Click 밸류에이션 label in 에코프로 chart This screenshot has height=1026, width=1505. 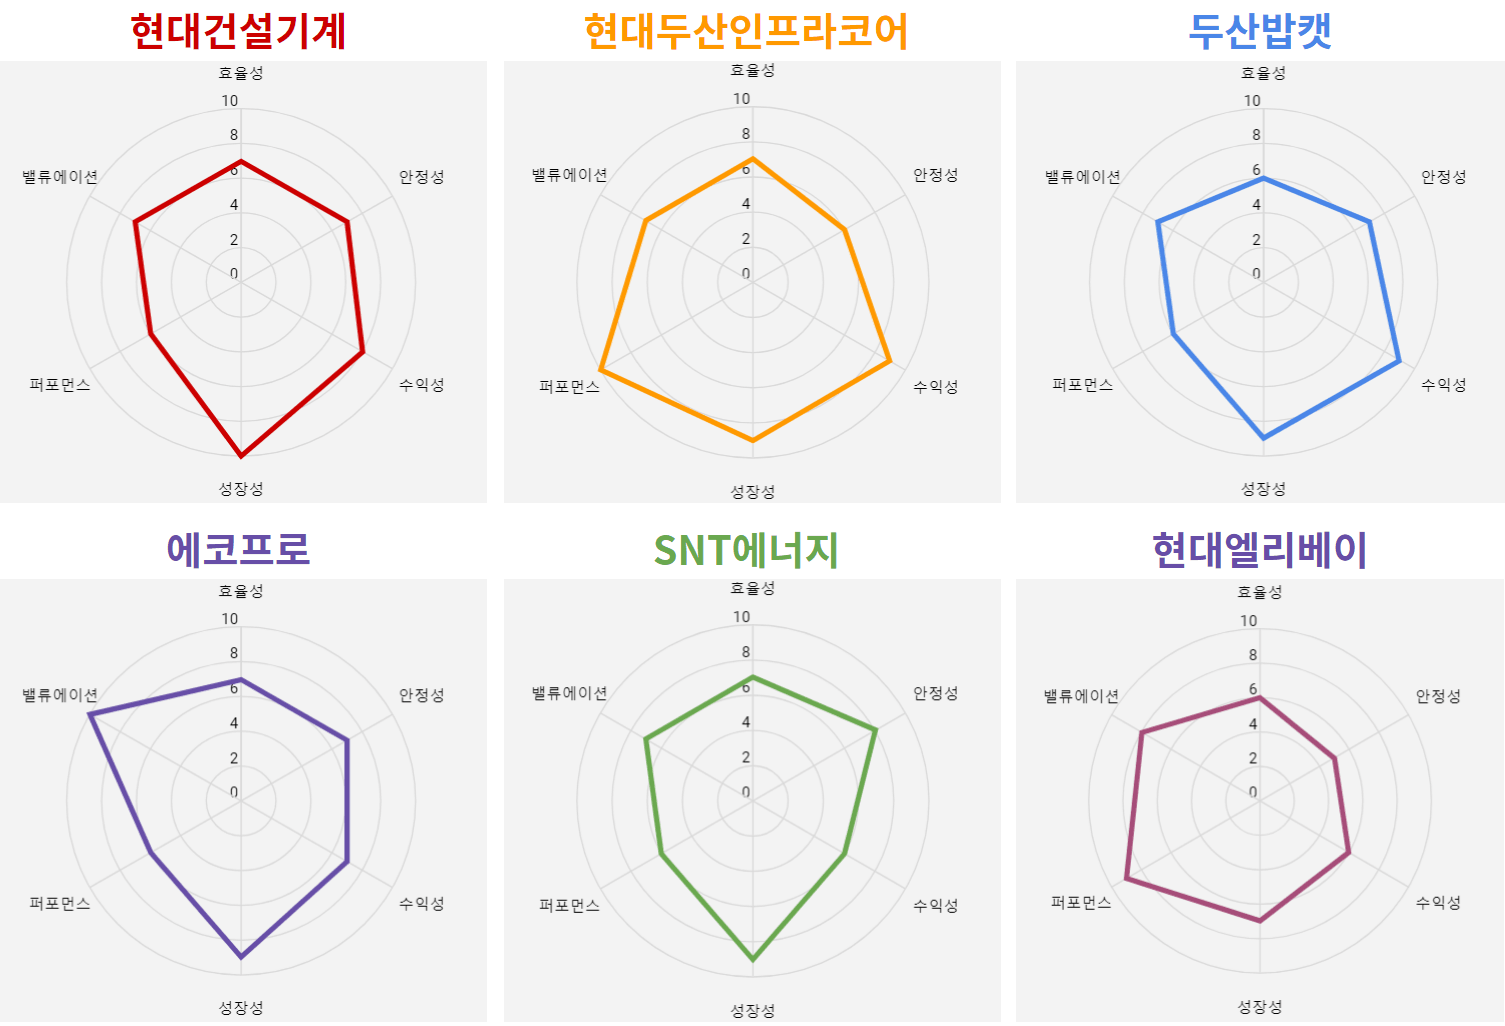pos(60,695)
